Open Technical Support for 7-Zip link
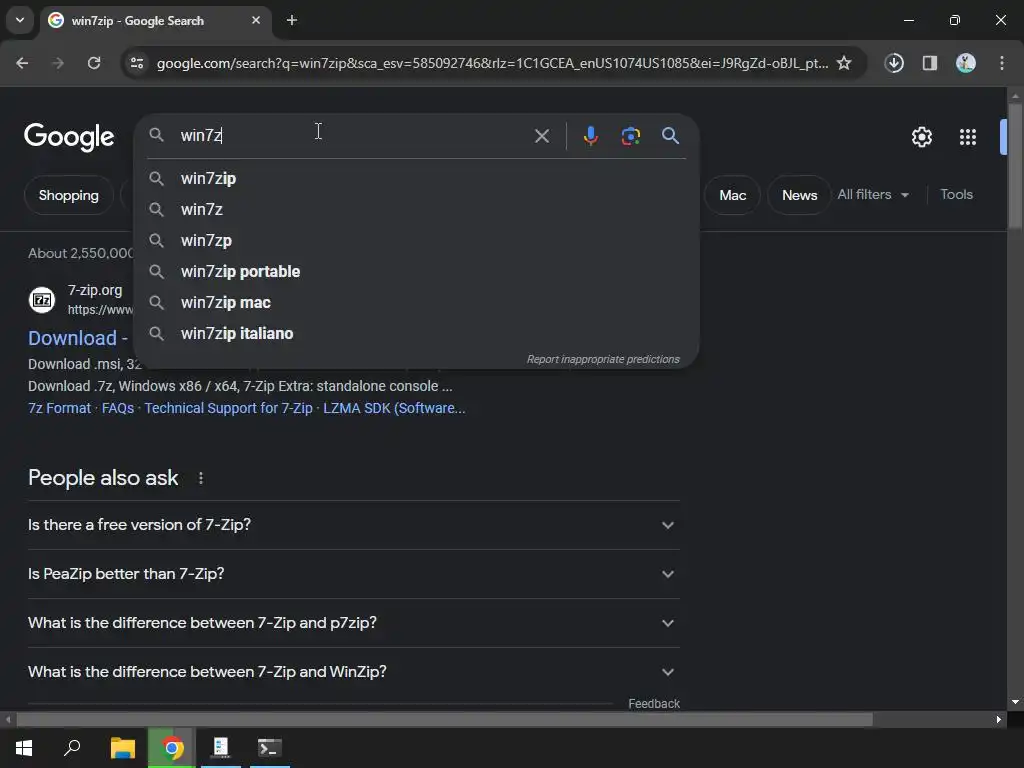Image resolution: width=1024 pixels, height=768 pixels. 229,408
